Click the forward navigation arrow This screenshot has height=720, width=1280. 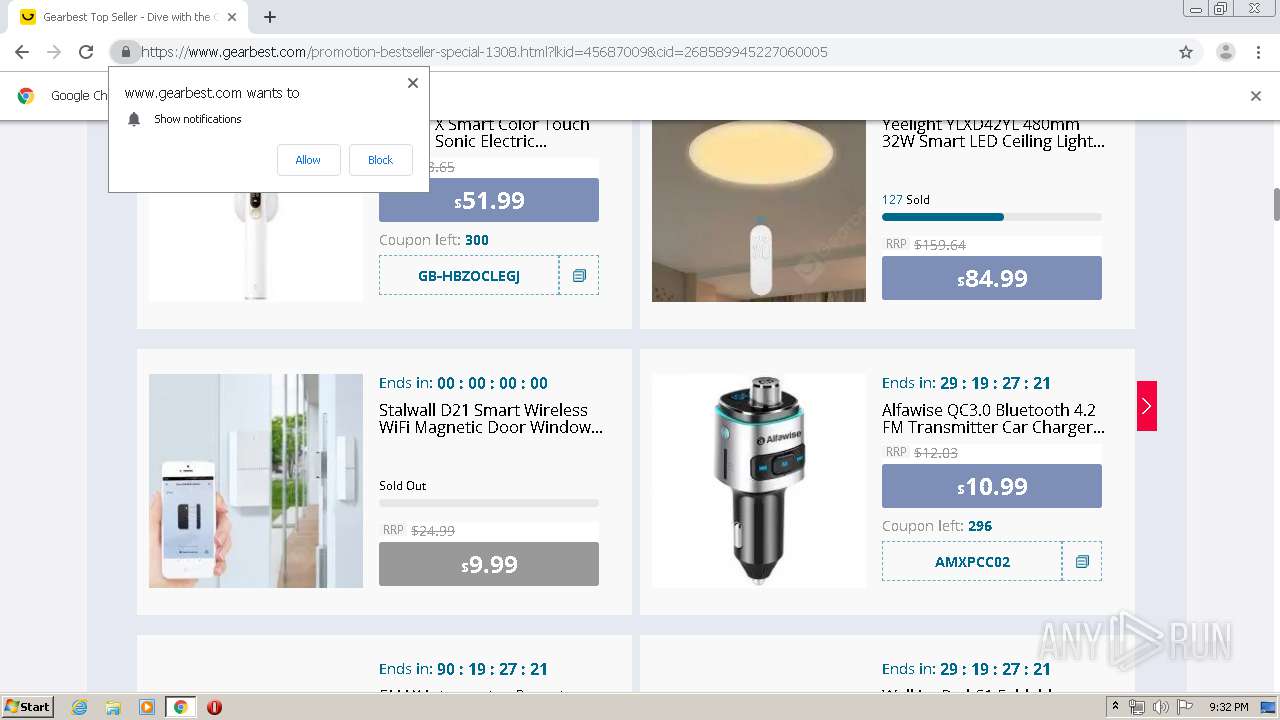[x=54, y=52]
